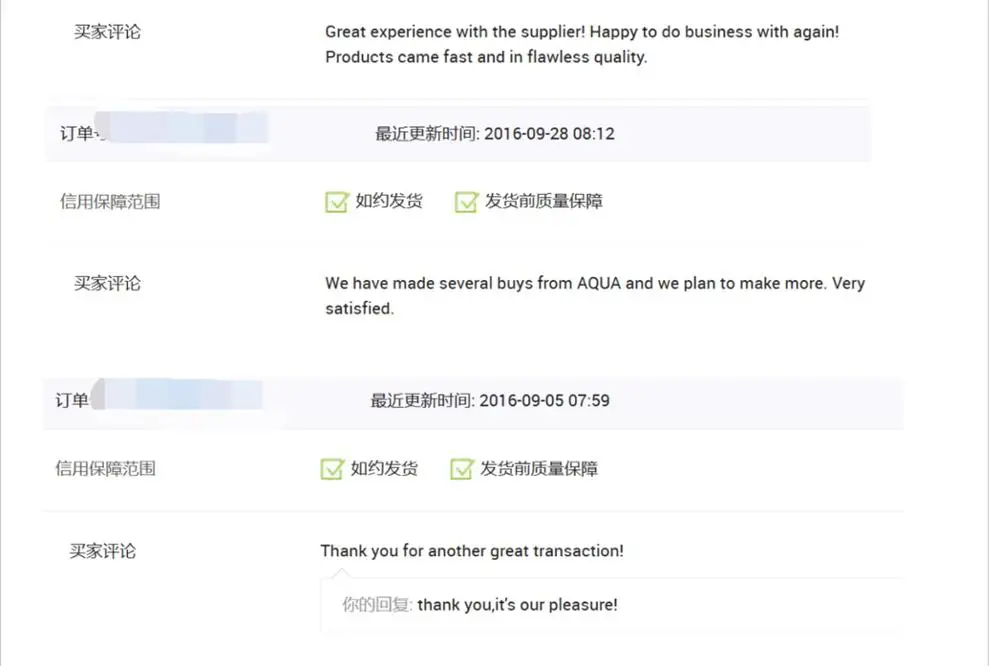
Task: Click 最近更新时间 label of the 2016-09-28 order
Action: click(x=427, y=134)
